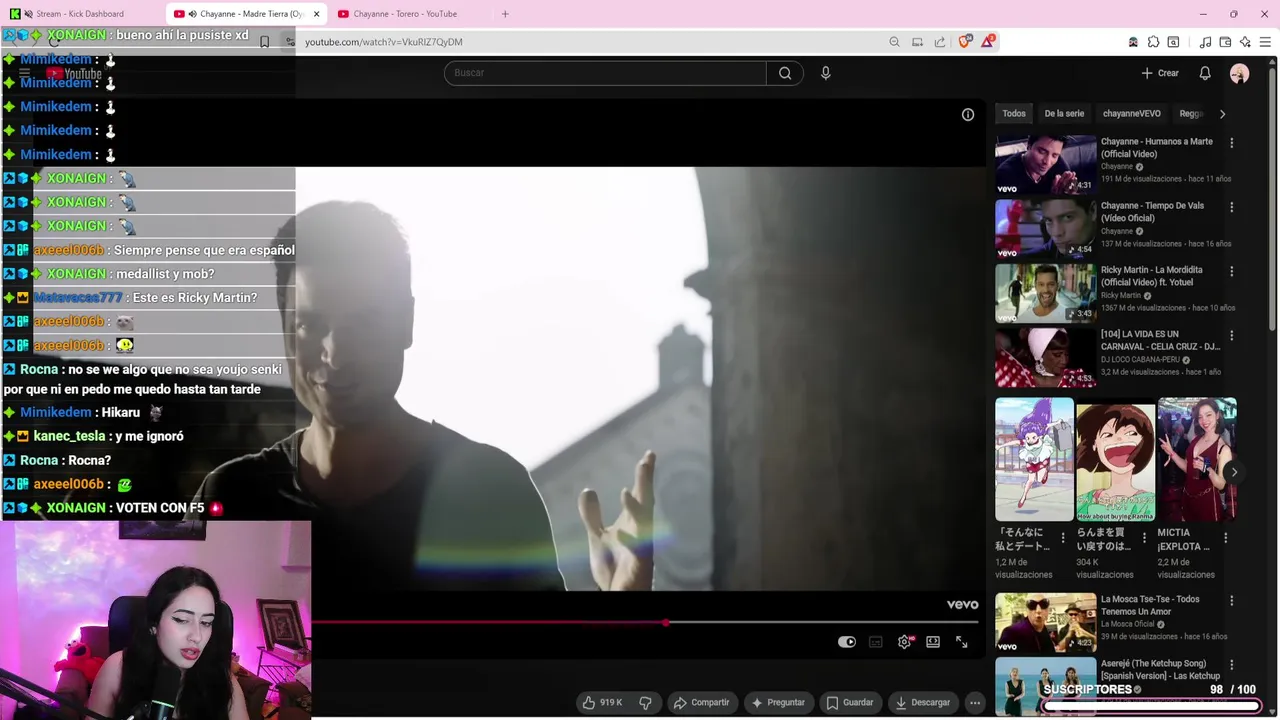
Task: Click the browser zoom-out magnifier icon
Action: click(894, 42)
